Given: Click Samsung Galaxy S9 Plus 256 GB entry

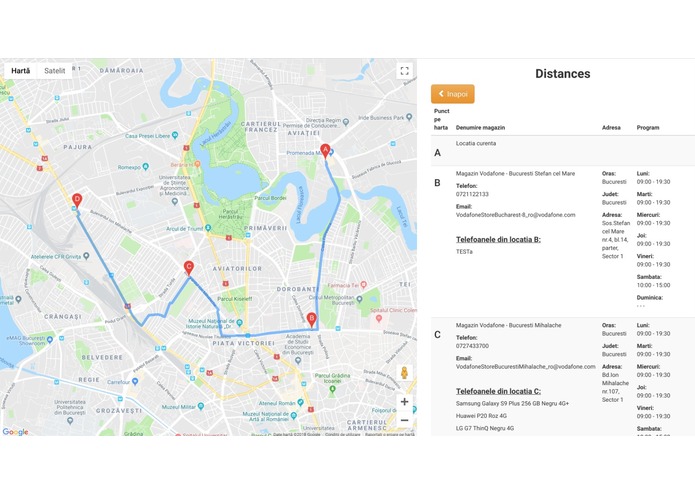Looking at the screenshot, I should point(512,404).
